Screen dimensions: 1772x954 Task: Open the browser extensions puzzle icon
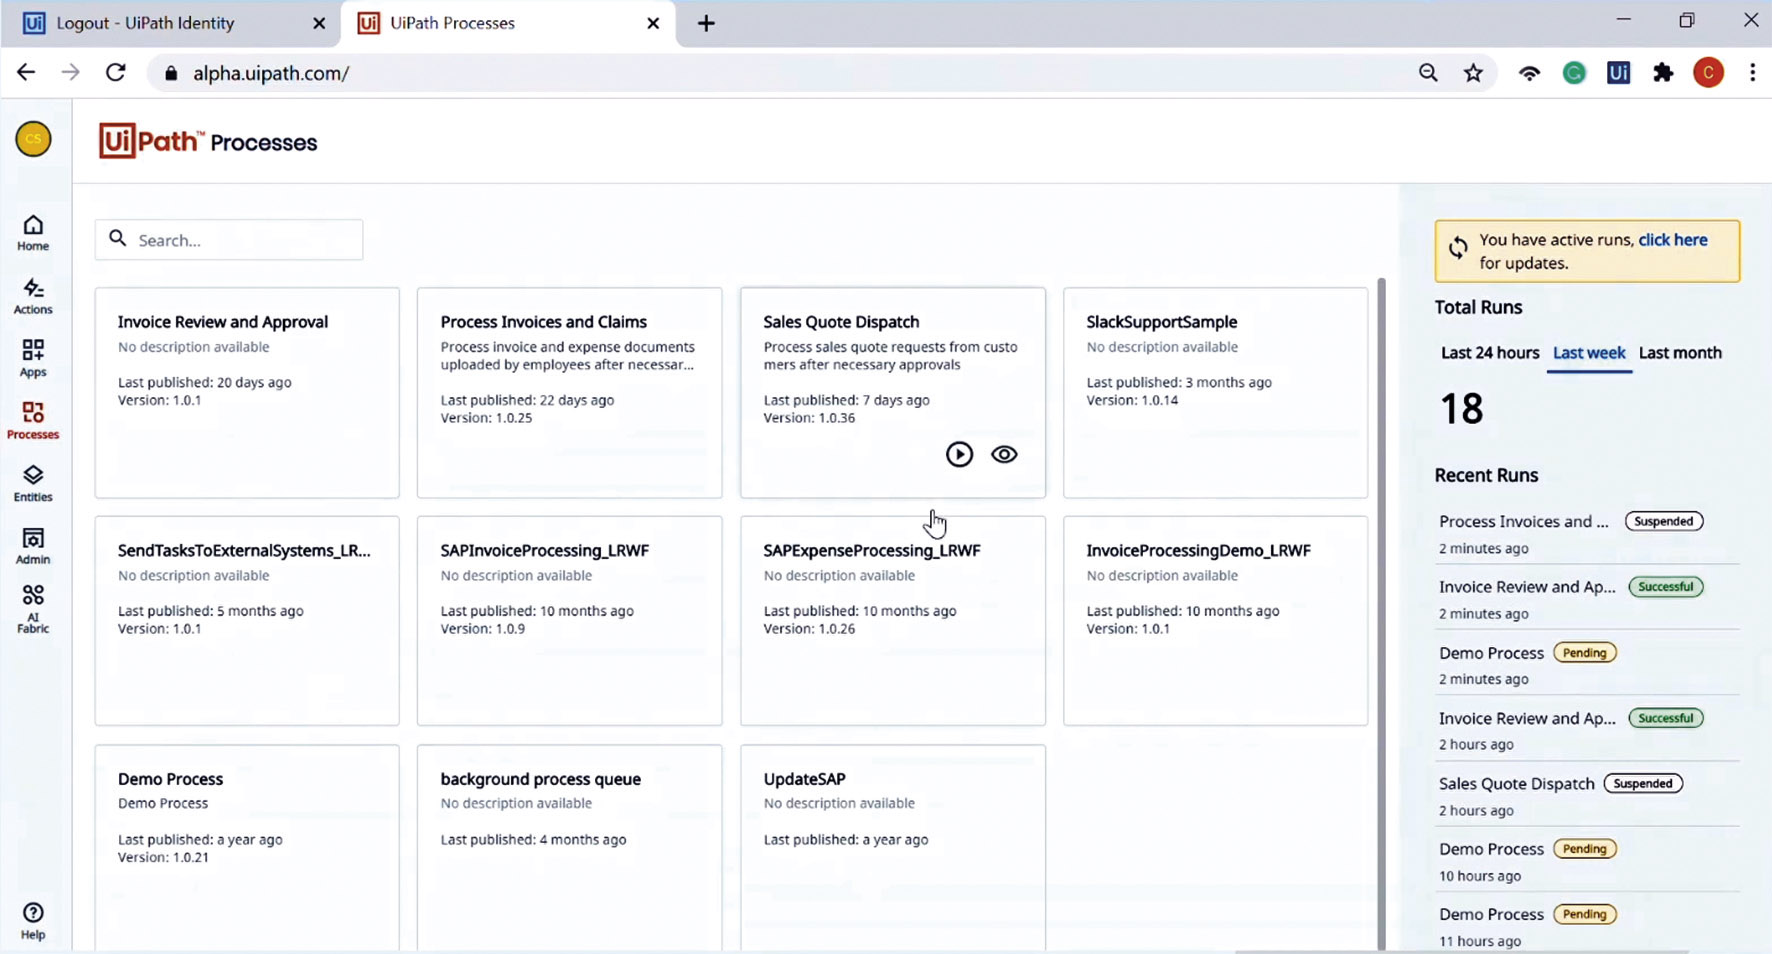tap(1663, 72)
